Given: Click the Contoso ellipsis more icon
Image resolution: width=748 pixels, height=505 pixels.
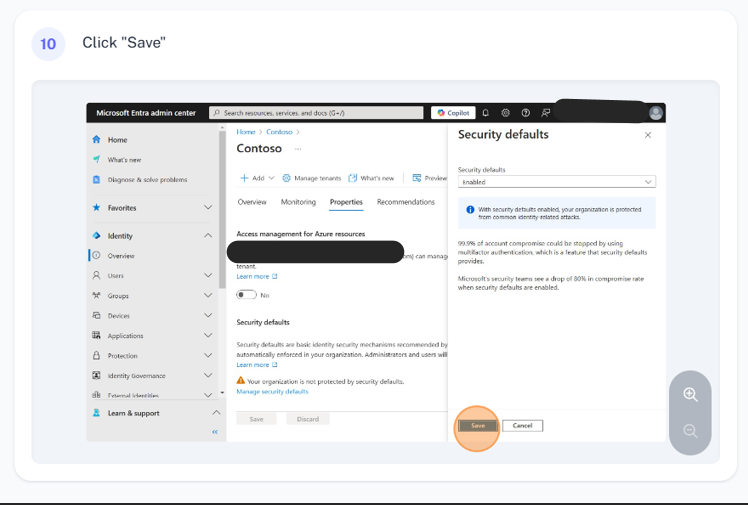Looking at the screenshot, I should coord(298,149).
